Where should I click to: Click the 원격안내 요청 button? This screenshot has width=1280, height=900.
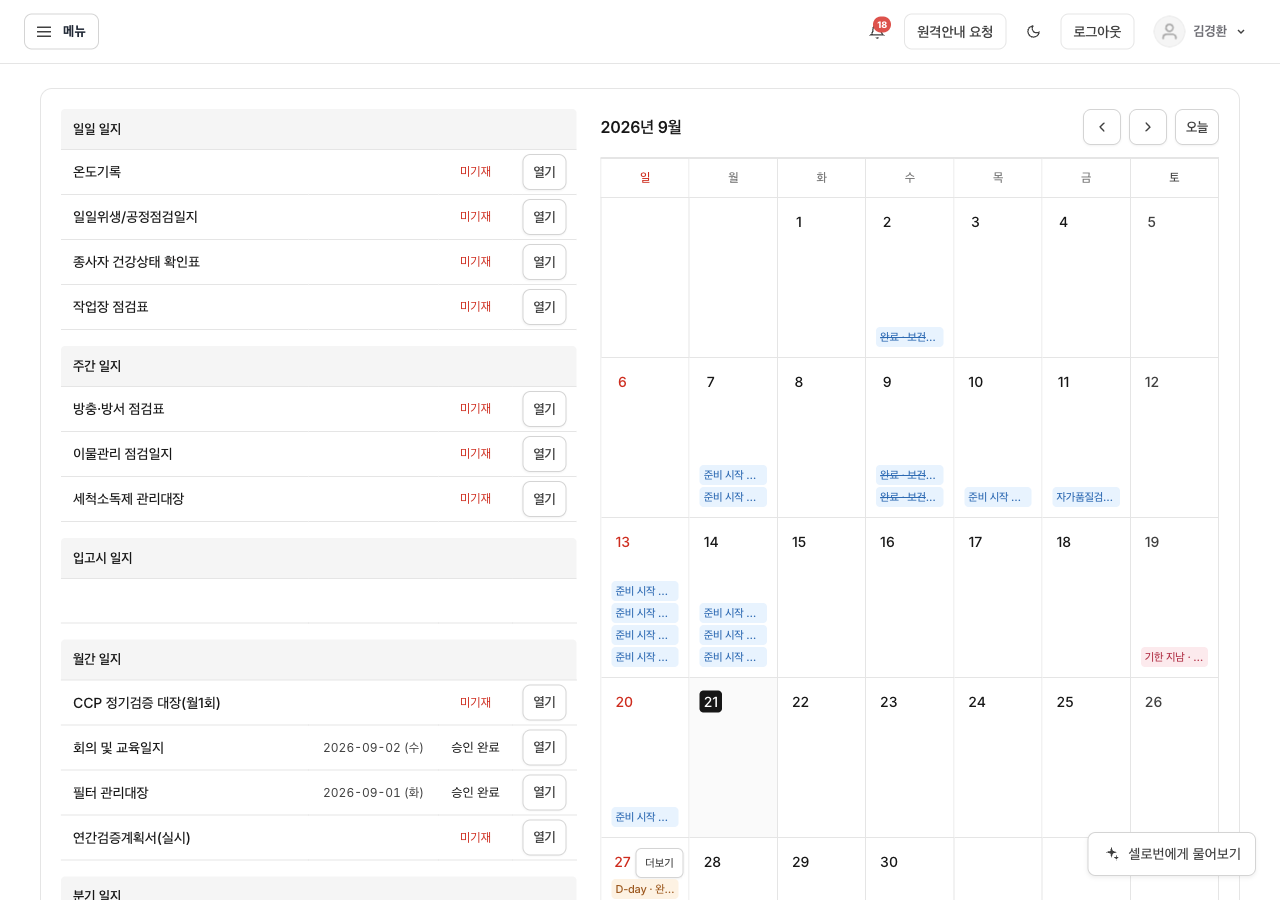pyautogui.click(x=955, y=31)
